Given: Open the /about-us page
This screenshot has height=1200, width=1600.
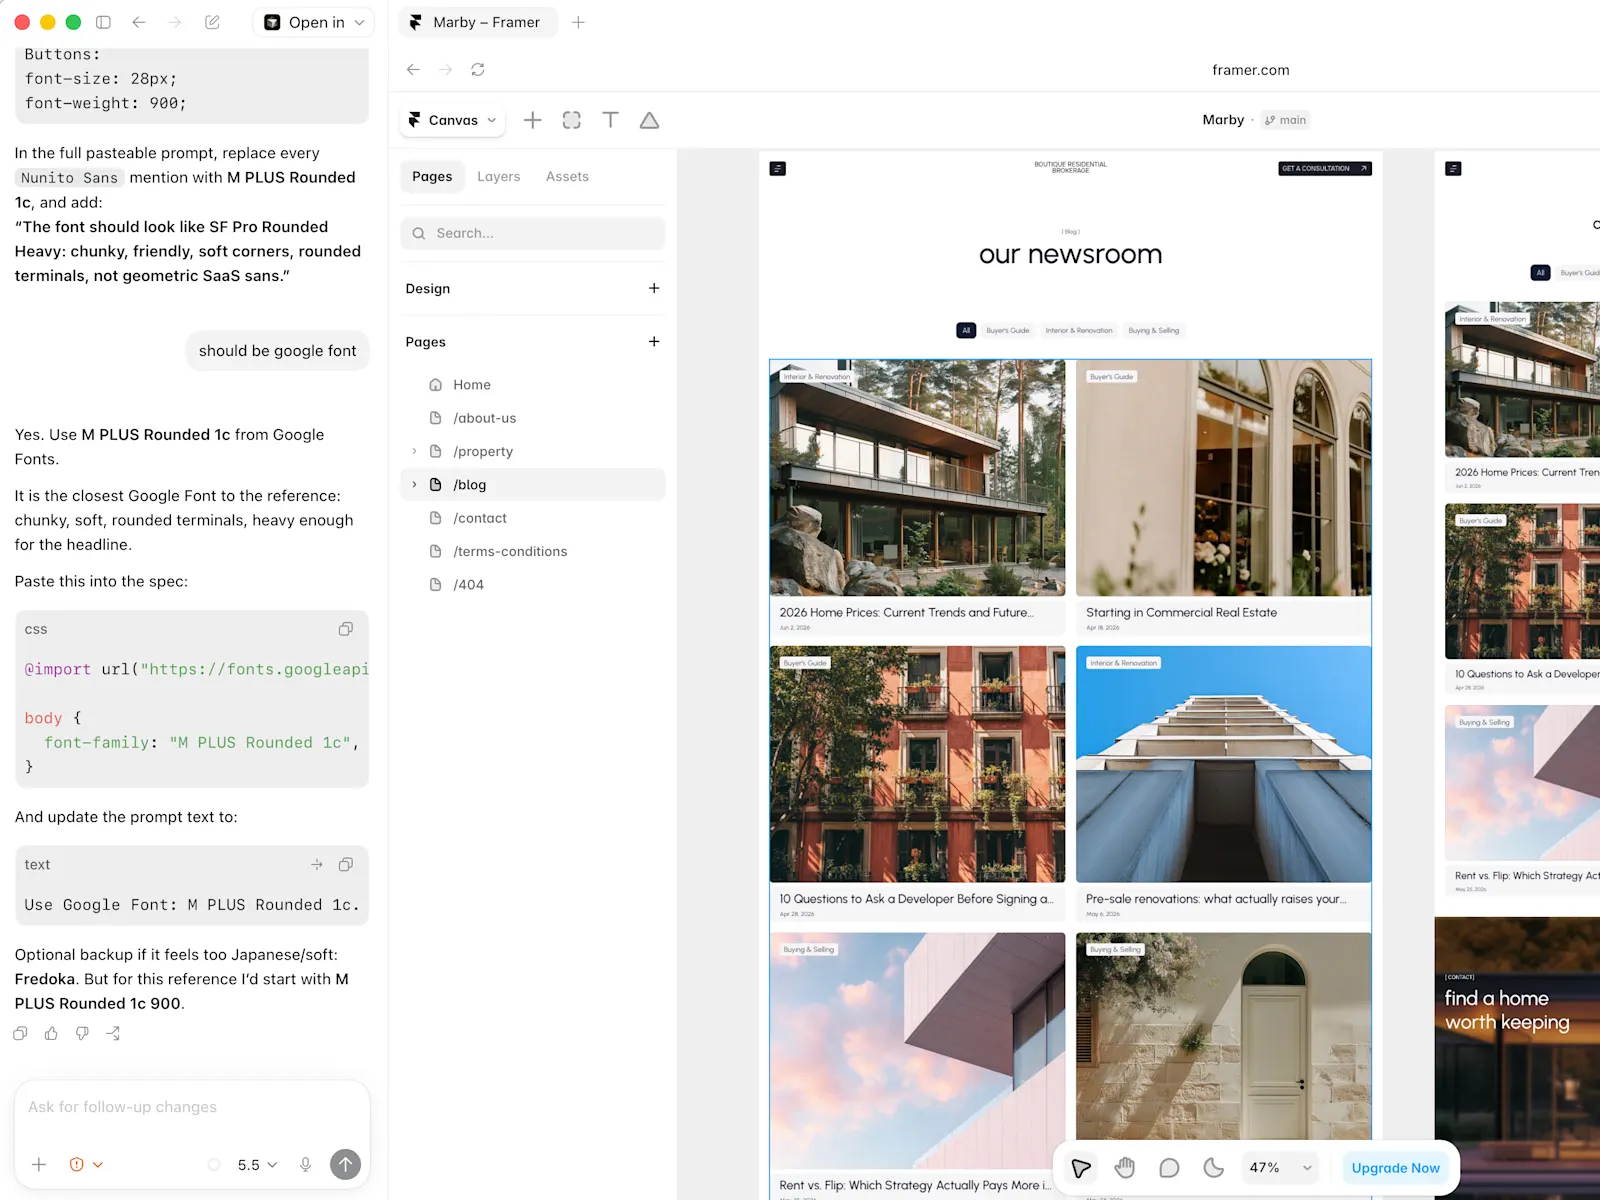Looking at the screenshot, I should 533,418.
